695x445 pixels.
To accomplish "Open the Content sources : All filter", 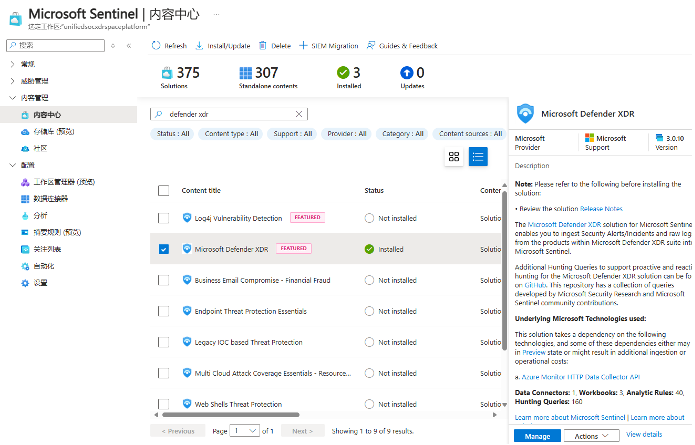I will pos(470,134).
